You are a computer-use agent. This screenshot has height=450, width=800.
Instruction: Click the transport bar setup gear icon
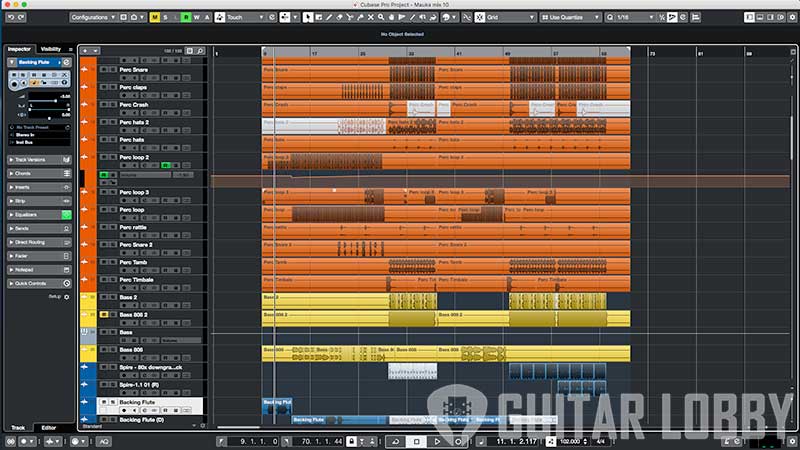click(x=792, y=441)
